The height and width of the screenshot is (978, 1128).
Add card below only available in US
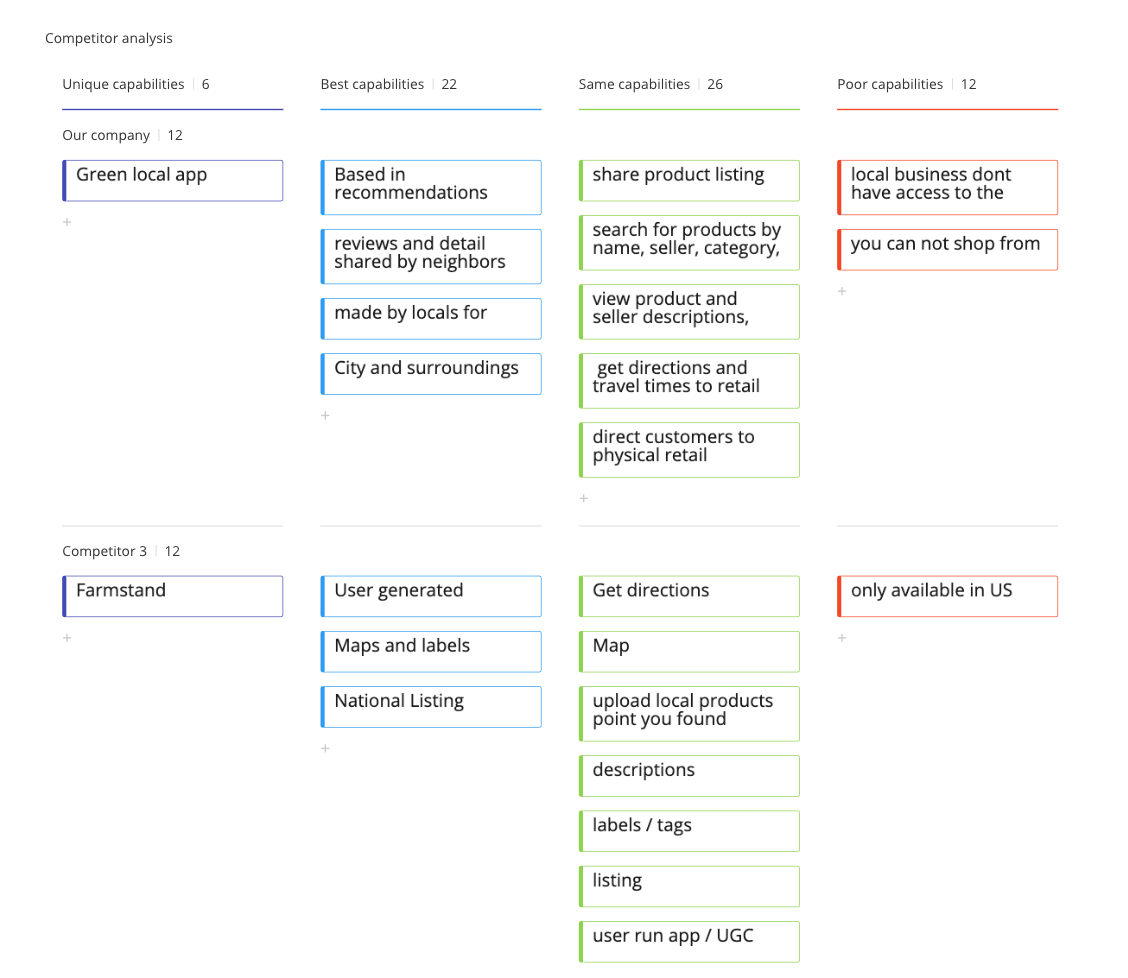(x=842, y=638)
